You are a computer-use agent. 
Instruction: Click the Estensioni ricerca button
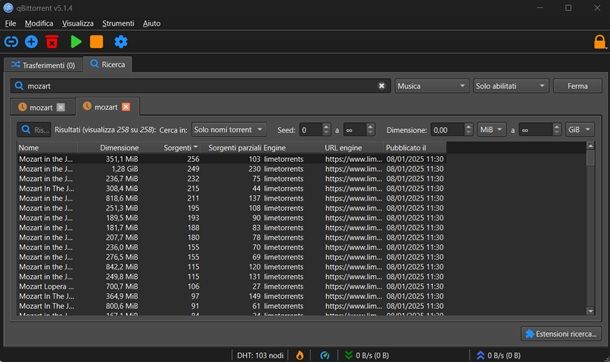pyautogui.click(x=561, y=334)
